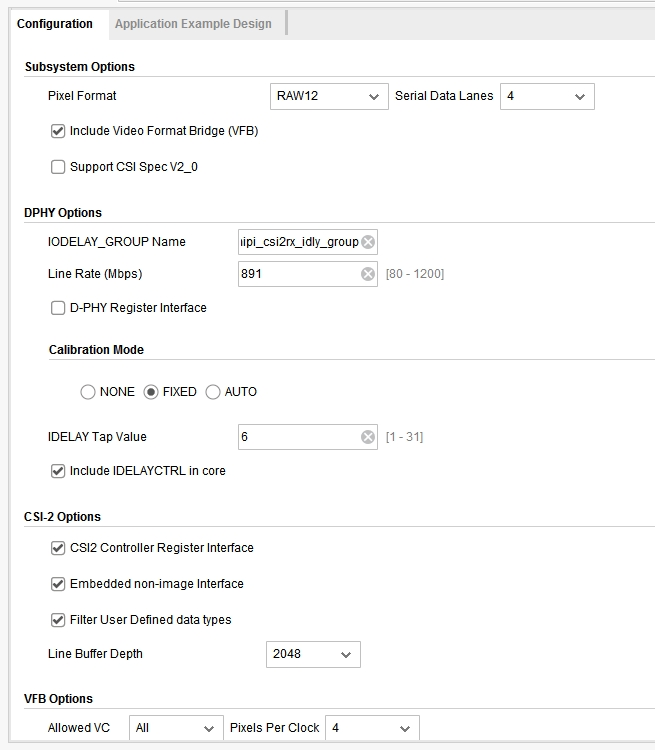Clear the IDELAY Tap Value icon
The height and width of the screenshot is (750, 655).
[368, 437]
